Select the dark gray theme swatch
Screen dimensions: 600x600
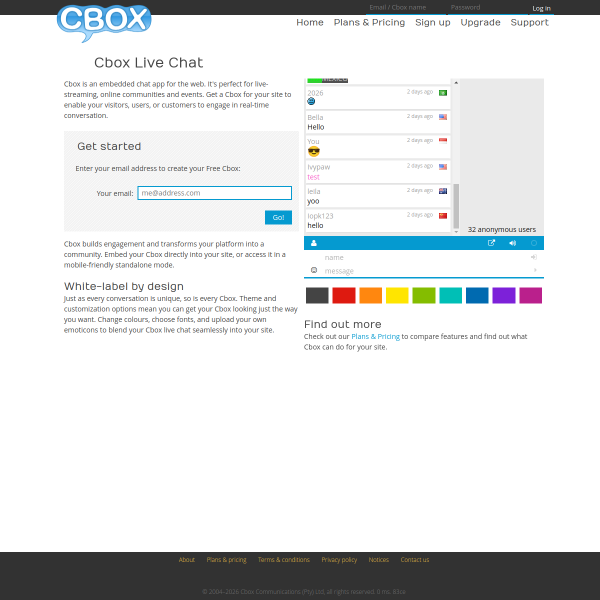317,295
